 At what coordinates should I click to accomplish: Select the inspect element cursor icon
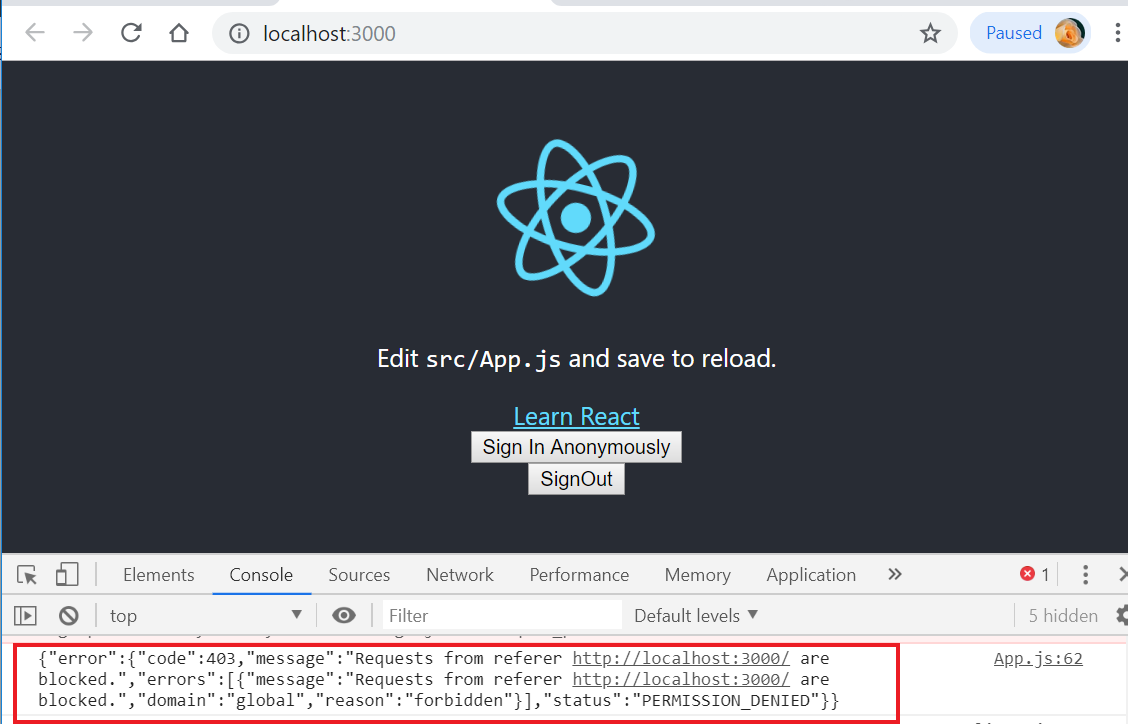(x=25, y=574)
